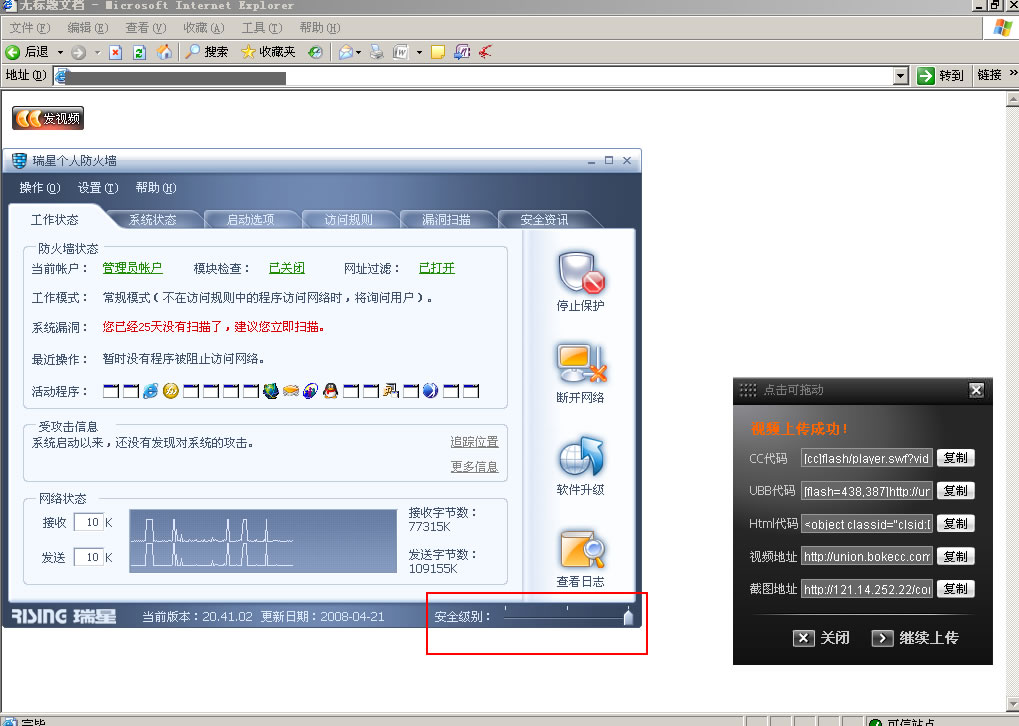Click the Stop loading icon in IE toolbar
Viewport: 1019px width, 726px height.
pos(116,52)
